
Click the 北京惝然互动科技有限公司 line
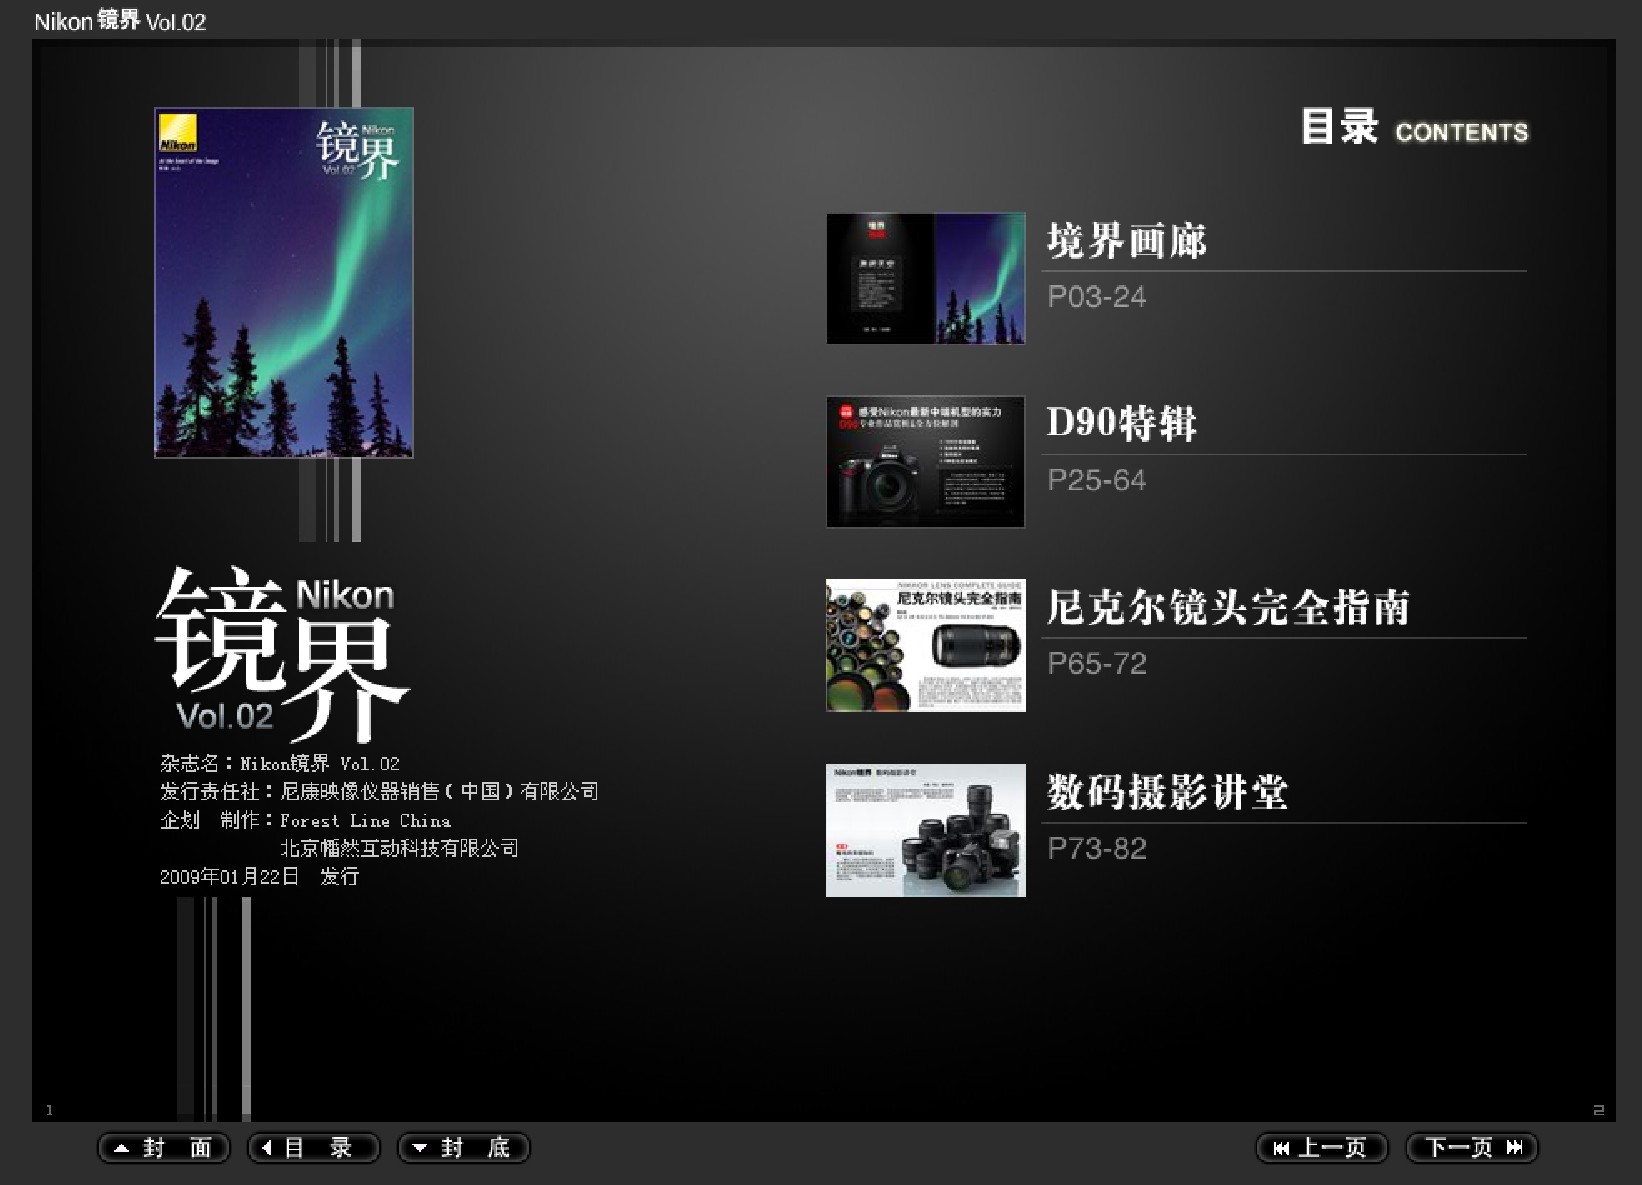coord(399,848)
